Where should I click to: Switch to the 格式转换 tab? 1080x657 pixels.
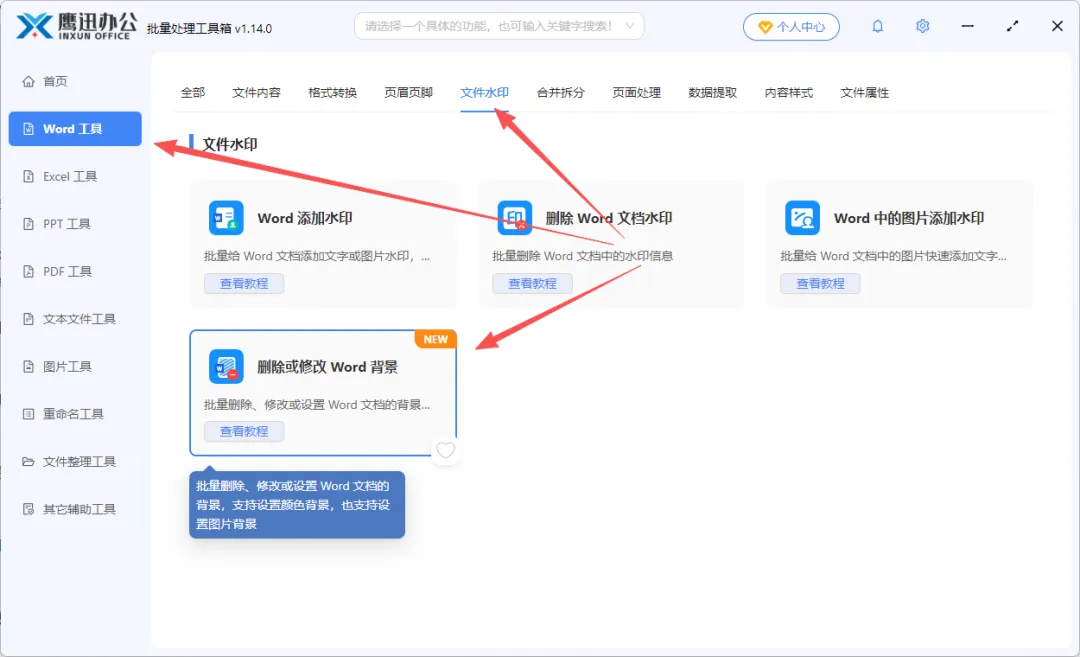[333, 92]
